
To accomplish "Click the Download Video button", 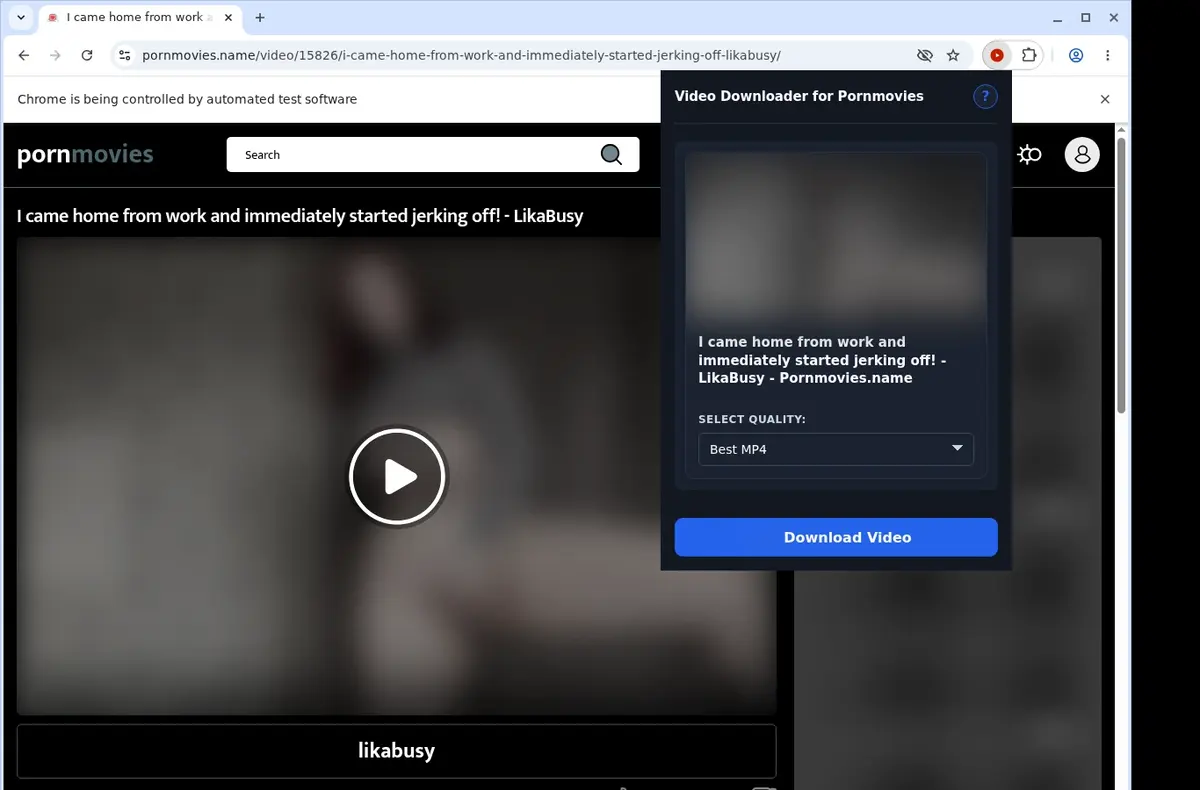I will (836, 537).
